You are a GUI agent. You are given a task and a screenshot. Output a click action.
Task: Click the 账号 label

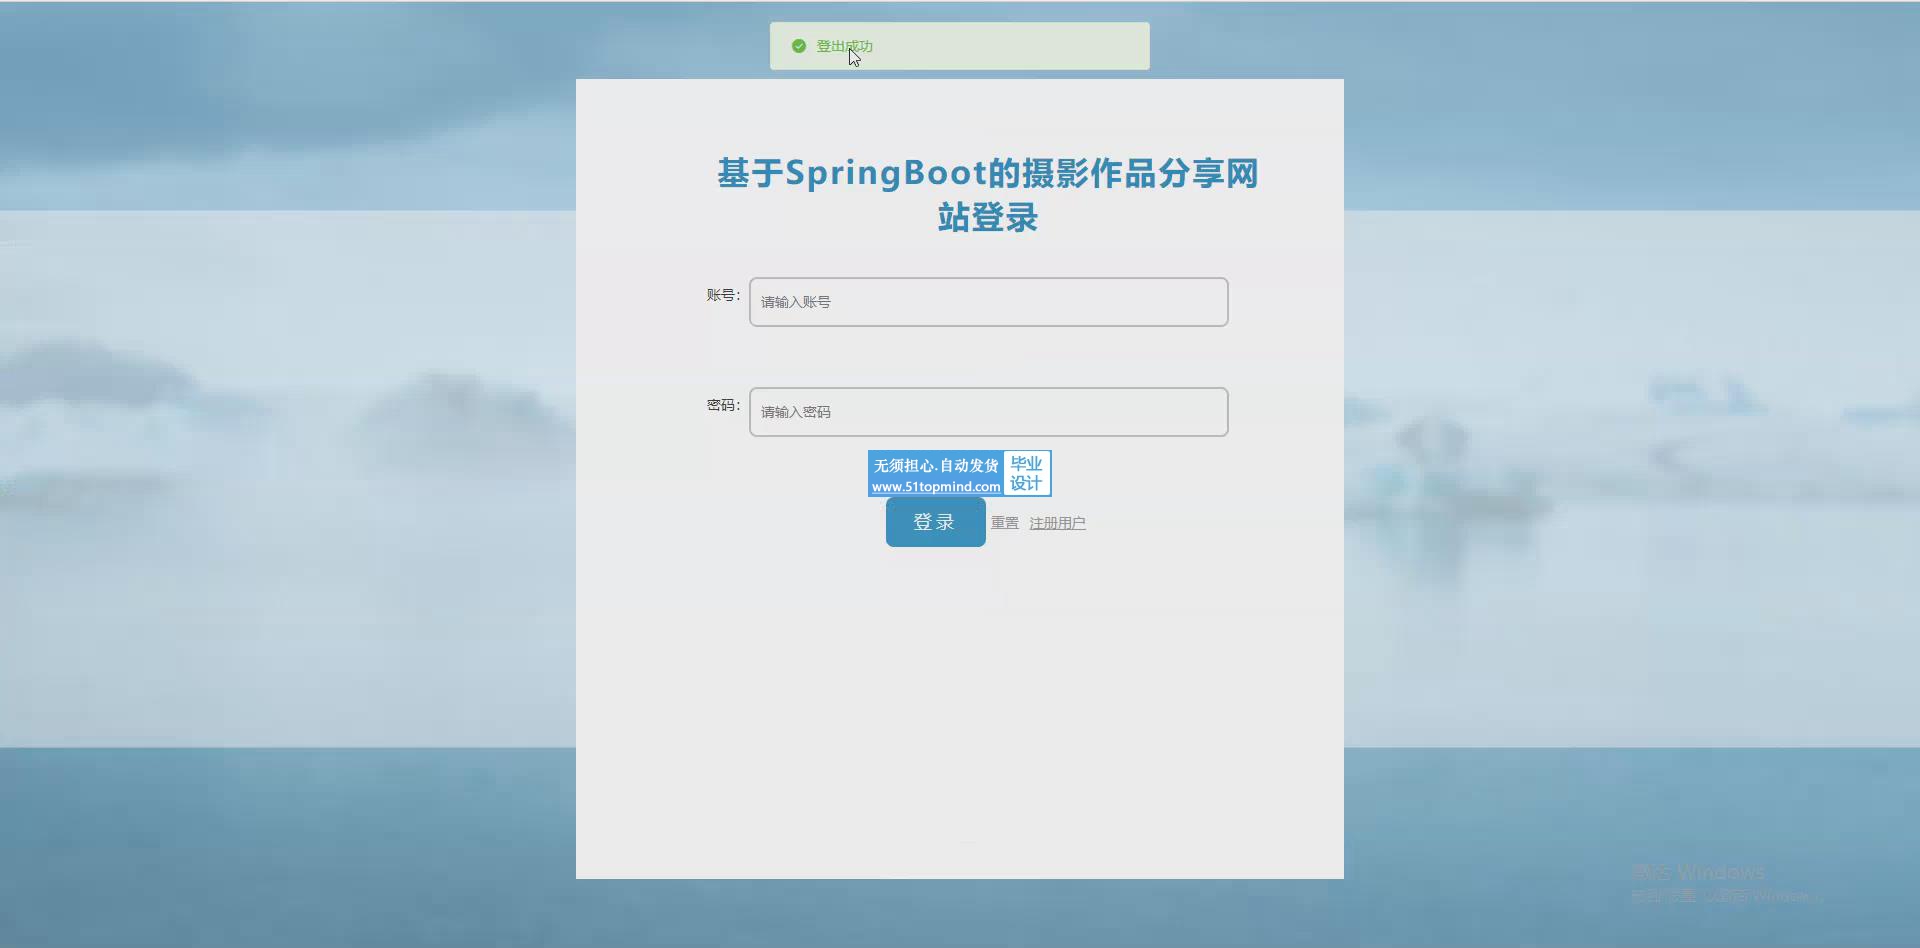point(723,295)
